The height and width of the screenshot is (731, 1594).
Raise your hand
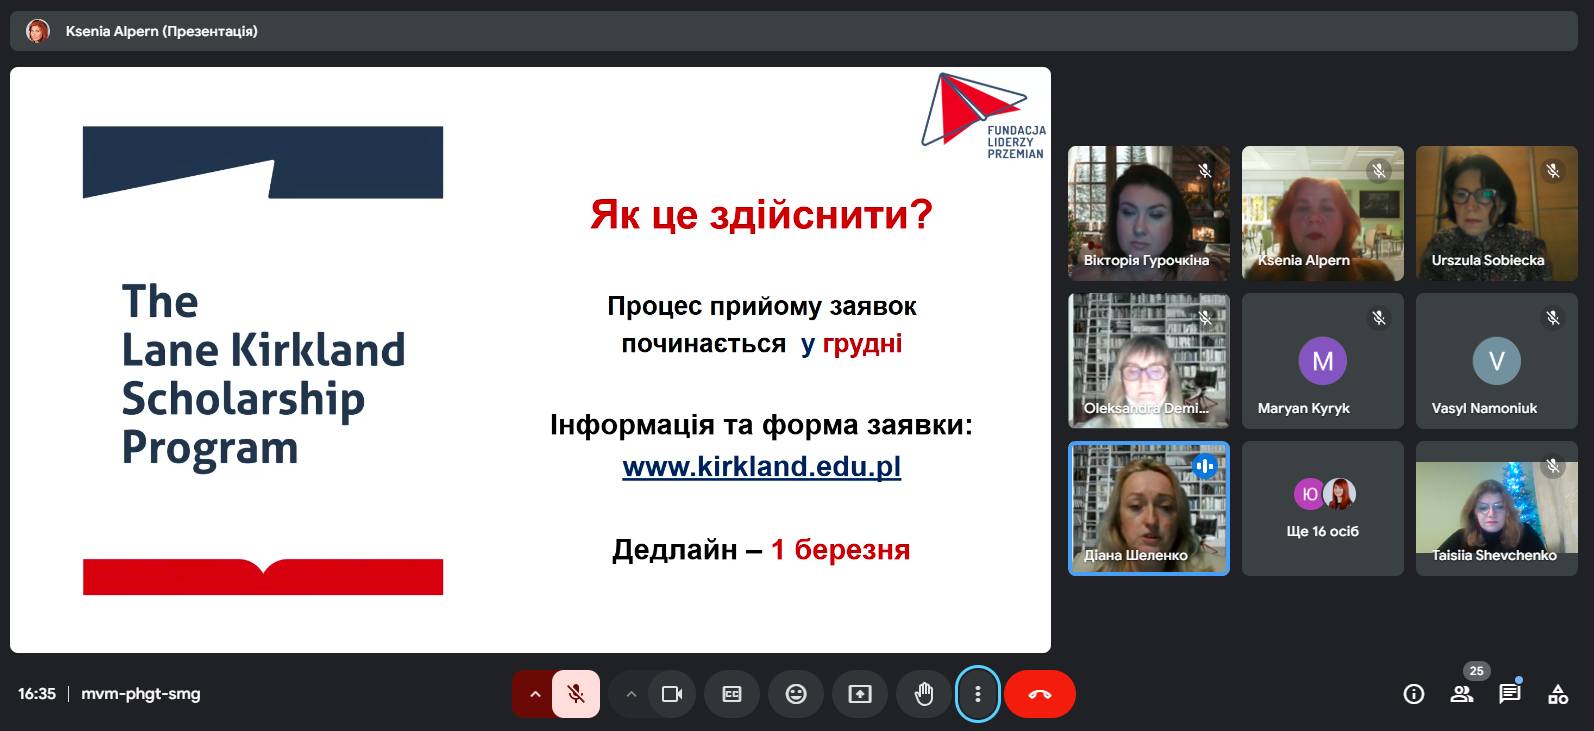tap(924, 694)
